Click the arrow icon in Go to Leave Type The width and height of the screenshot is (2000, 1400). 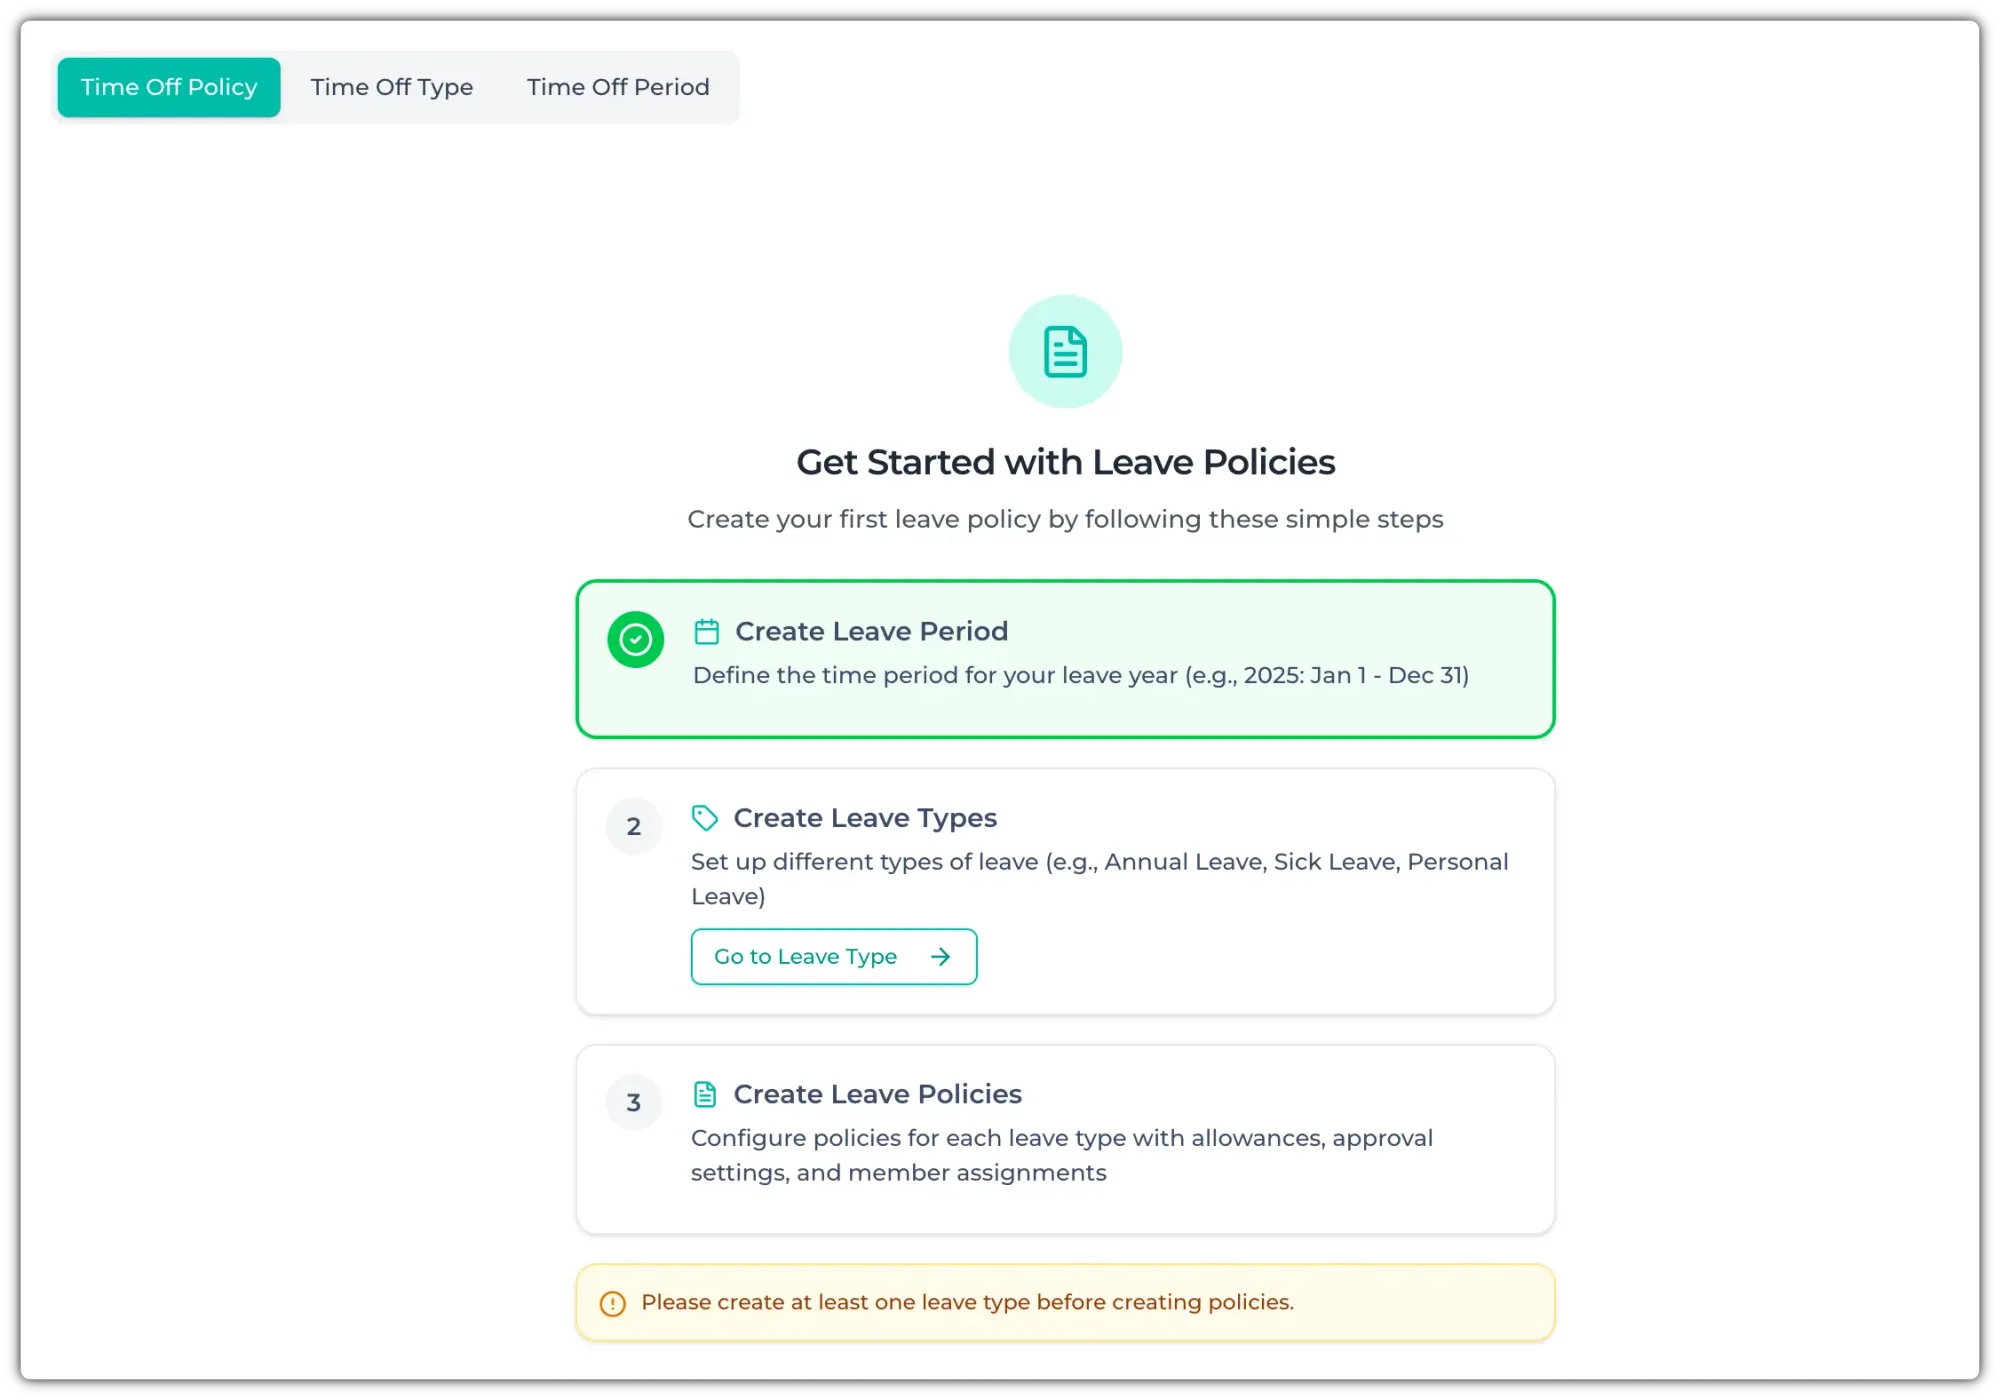pyautogui.click(x=940, y=957)
